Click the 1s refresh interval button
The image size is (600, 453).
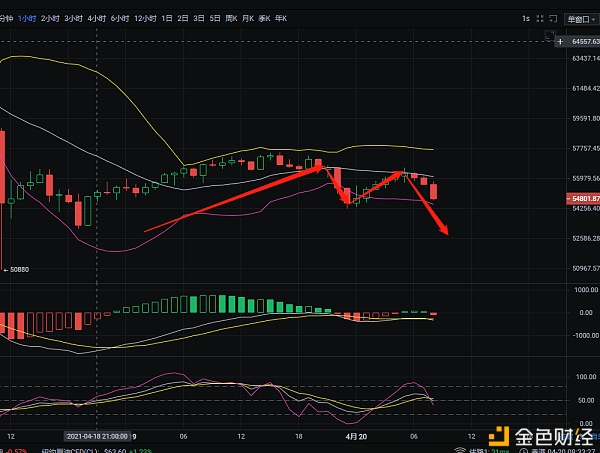(x=526, y=18)
